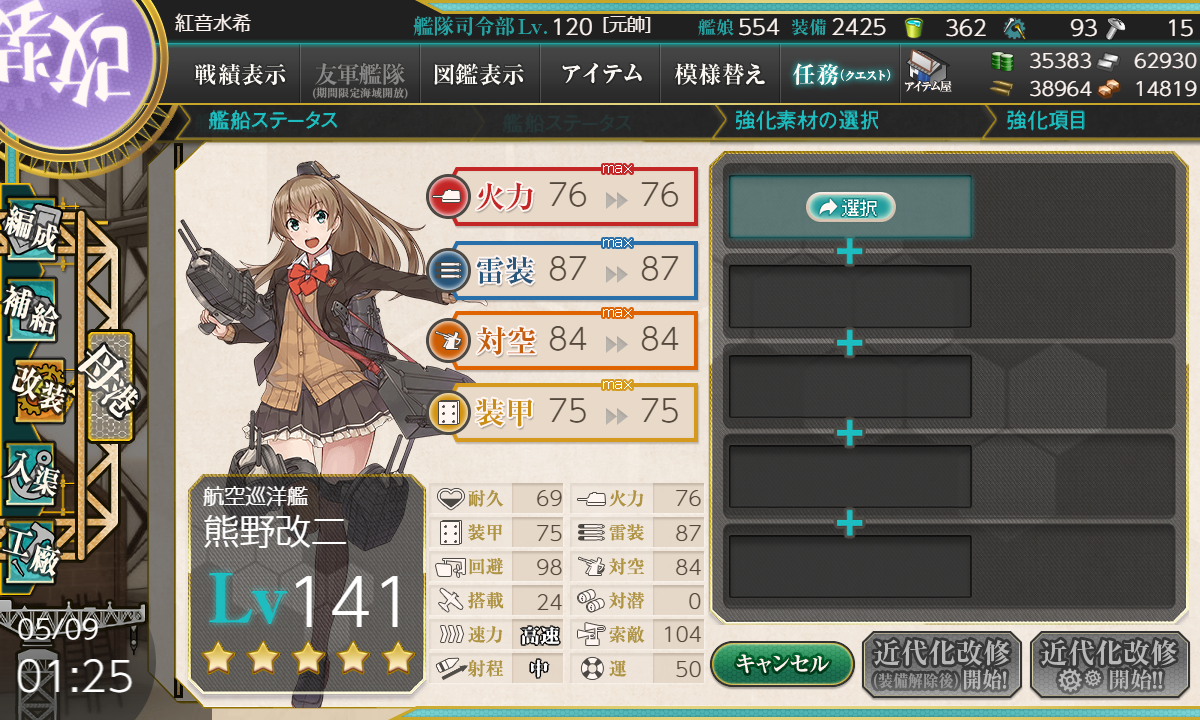Start 近代化改修 modernization button
Image resolution: width=1200 pixels, height=720 pixels.
click(x=1109, y=664)
